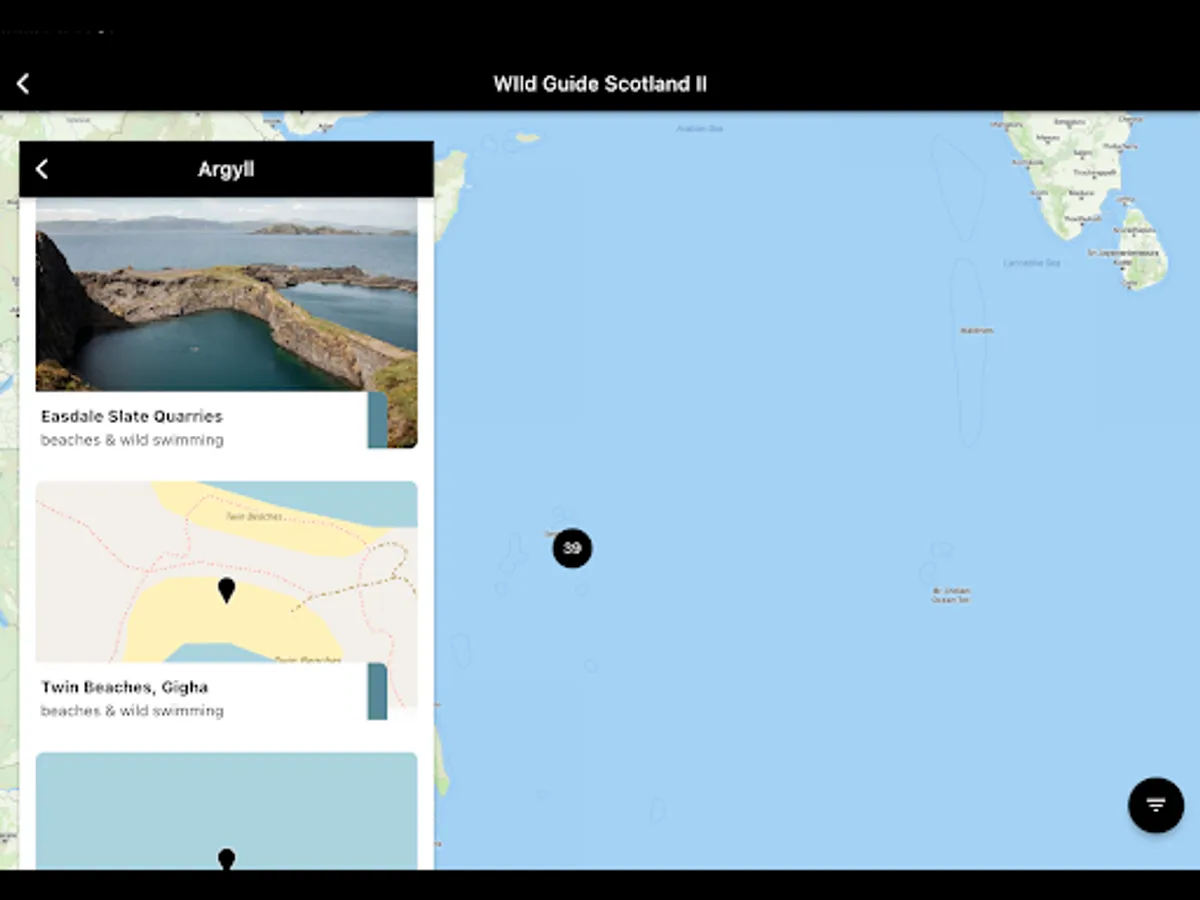Tap location pin on Twin Beaches map
The height and width of the screenshot is (900, 1200).
pyautogui.click(x=227, y=591)
